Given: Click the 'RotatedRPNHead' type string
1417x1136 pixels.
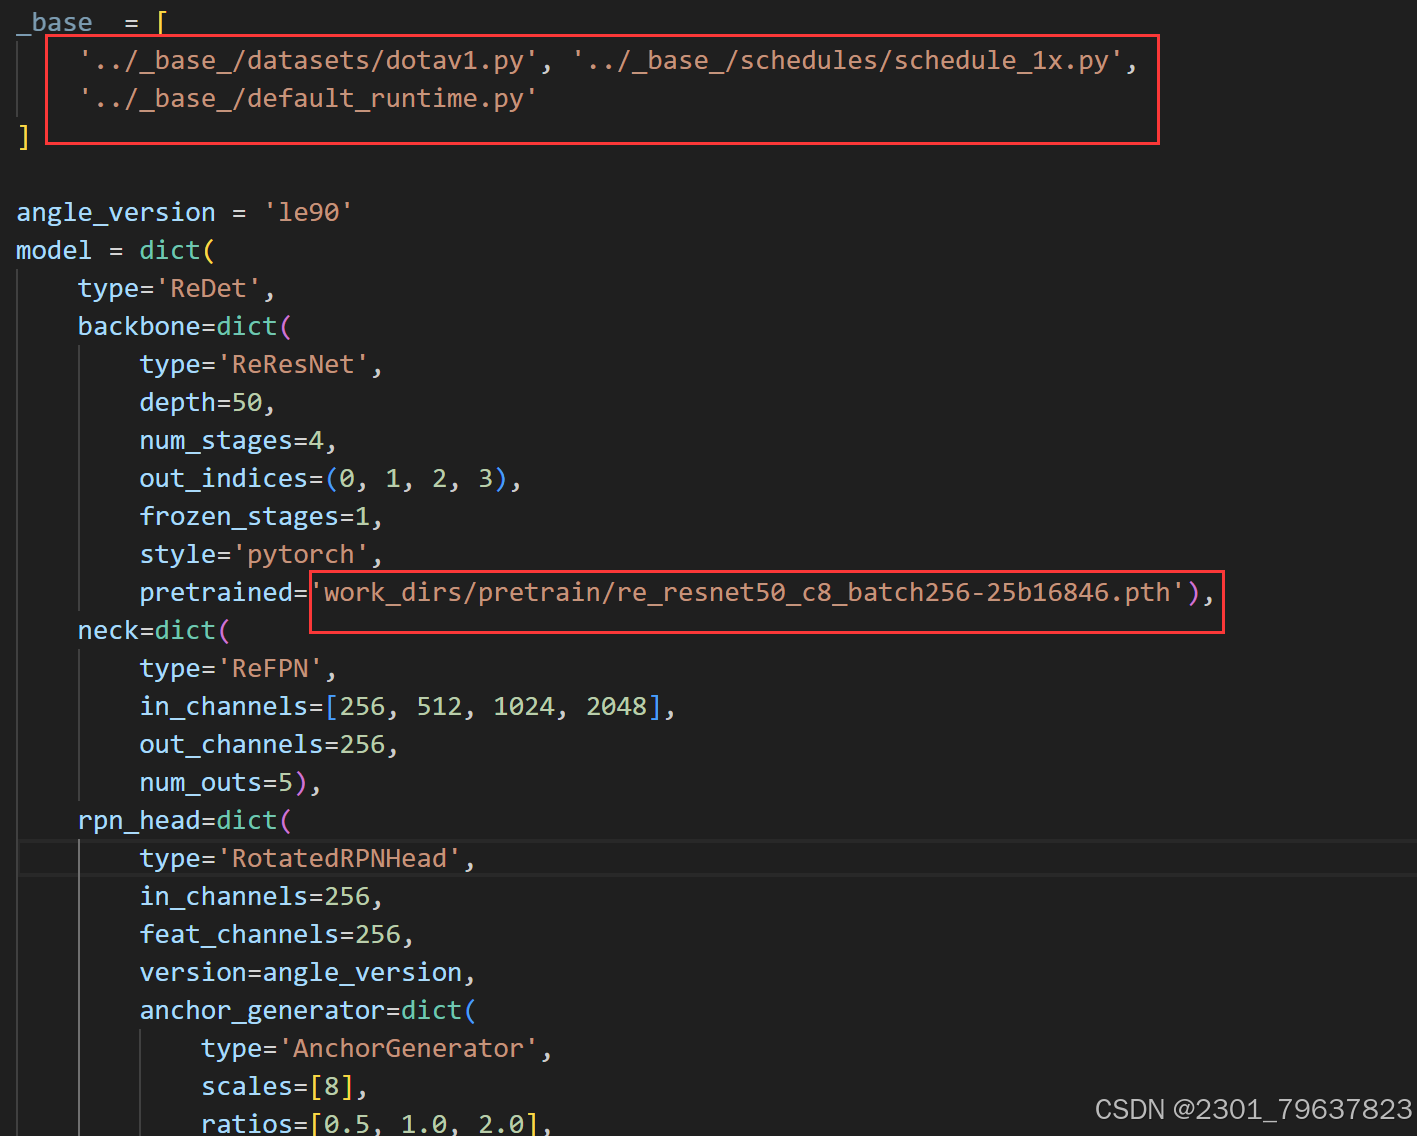Looking at the screenshot, I should pyautogui.click(x=339, y=858).
